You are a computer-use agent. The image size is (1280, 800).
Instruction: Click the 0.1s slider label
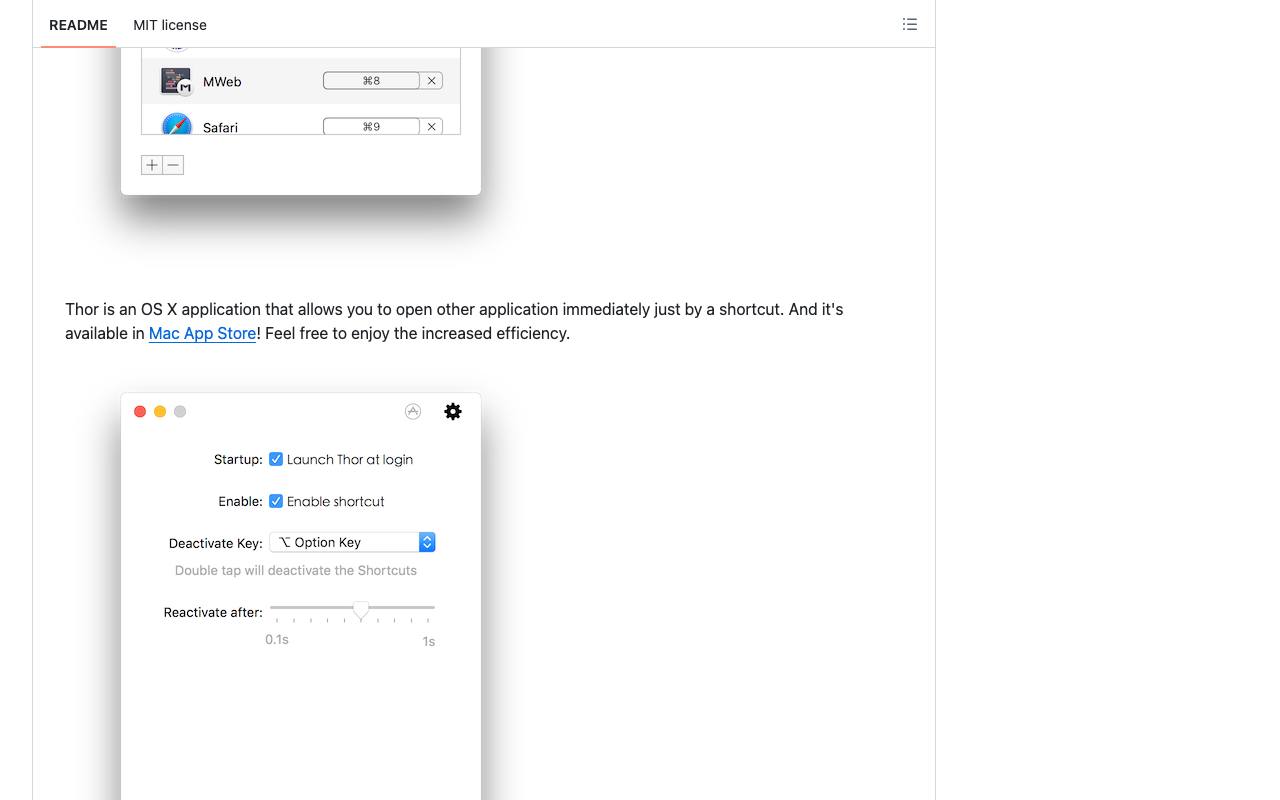(277, 639)
